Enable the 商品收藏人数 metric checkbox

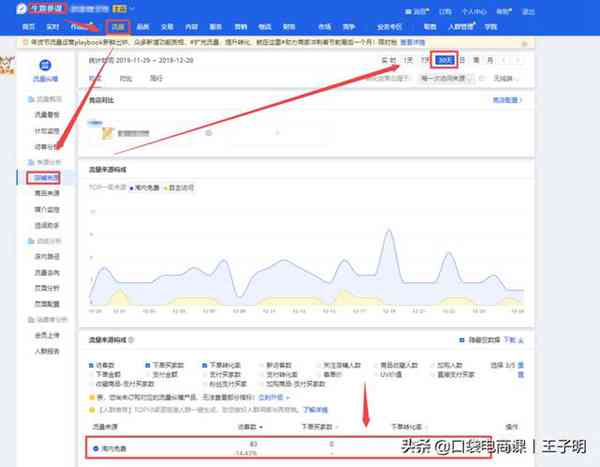(x=376, y=365)
